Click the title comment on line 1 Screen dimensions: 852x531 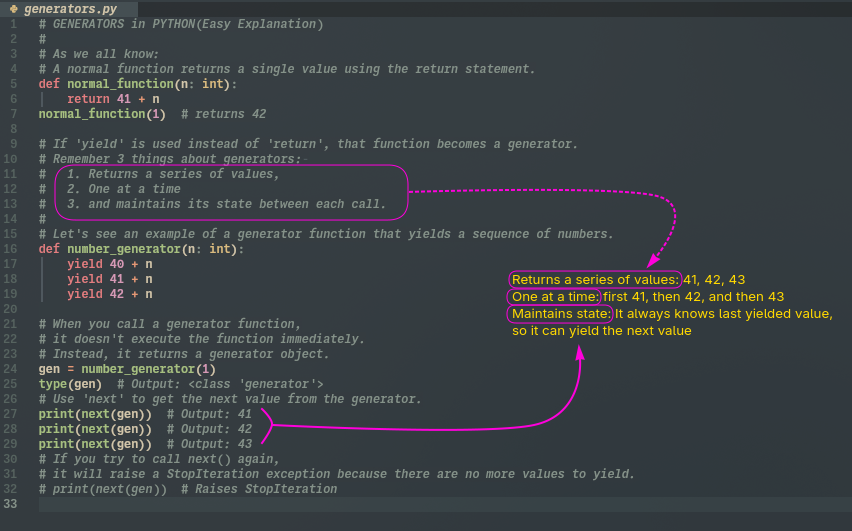(x=180, y=24)
